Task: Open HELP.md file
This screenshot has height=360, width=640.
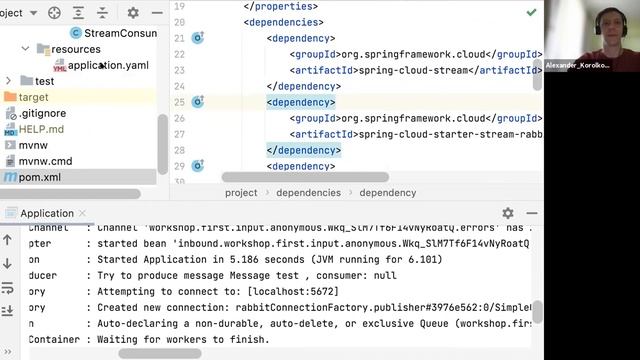Action: point(34,129)
